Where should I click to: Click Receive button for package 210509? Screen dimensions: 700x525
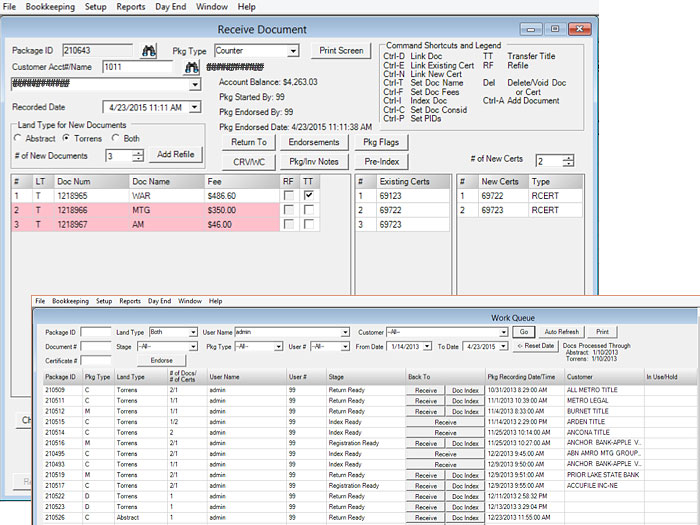pos(426,390)
